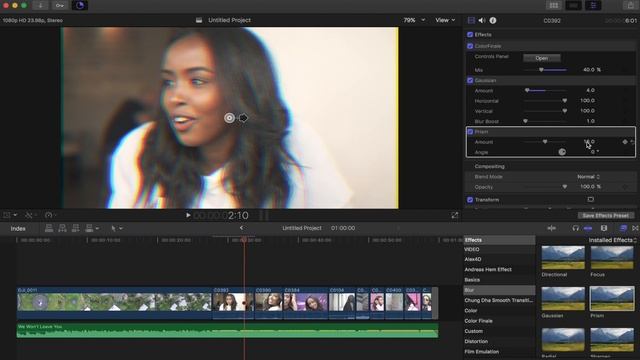Viewport: 640px width, 360px height.
Task: Click the Mix slider for ColorFinale
Action: pyautogui.click(x=545, y=70)
